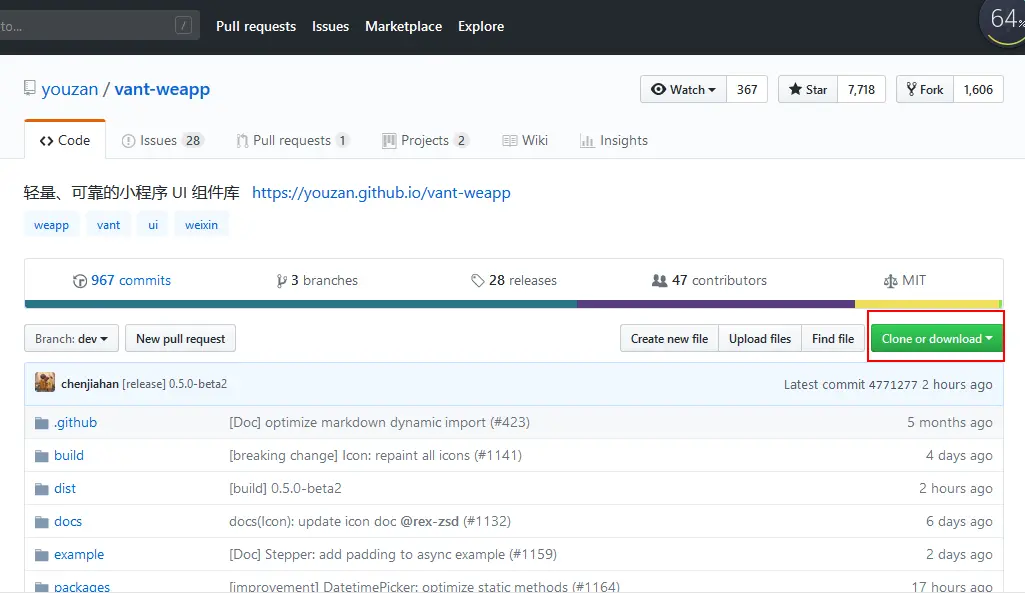Open the Issues tab
Image resolution: width=1025 pixels, height=593 pixels.
[163, 141]
